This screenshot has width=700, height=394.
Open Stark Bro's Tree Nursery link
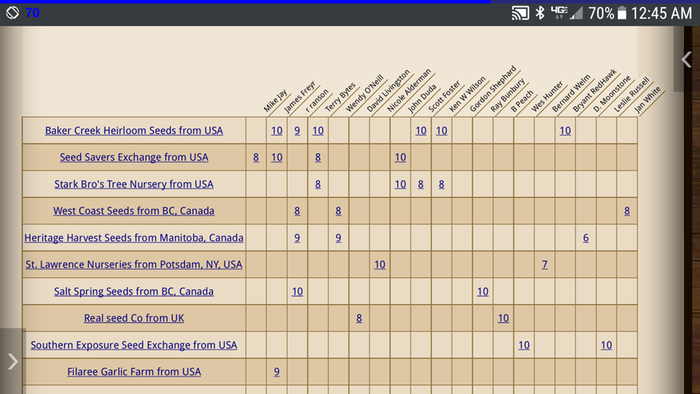(x=134, y=184)
